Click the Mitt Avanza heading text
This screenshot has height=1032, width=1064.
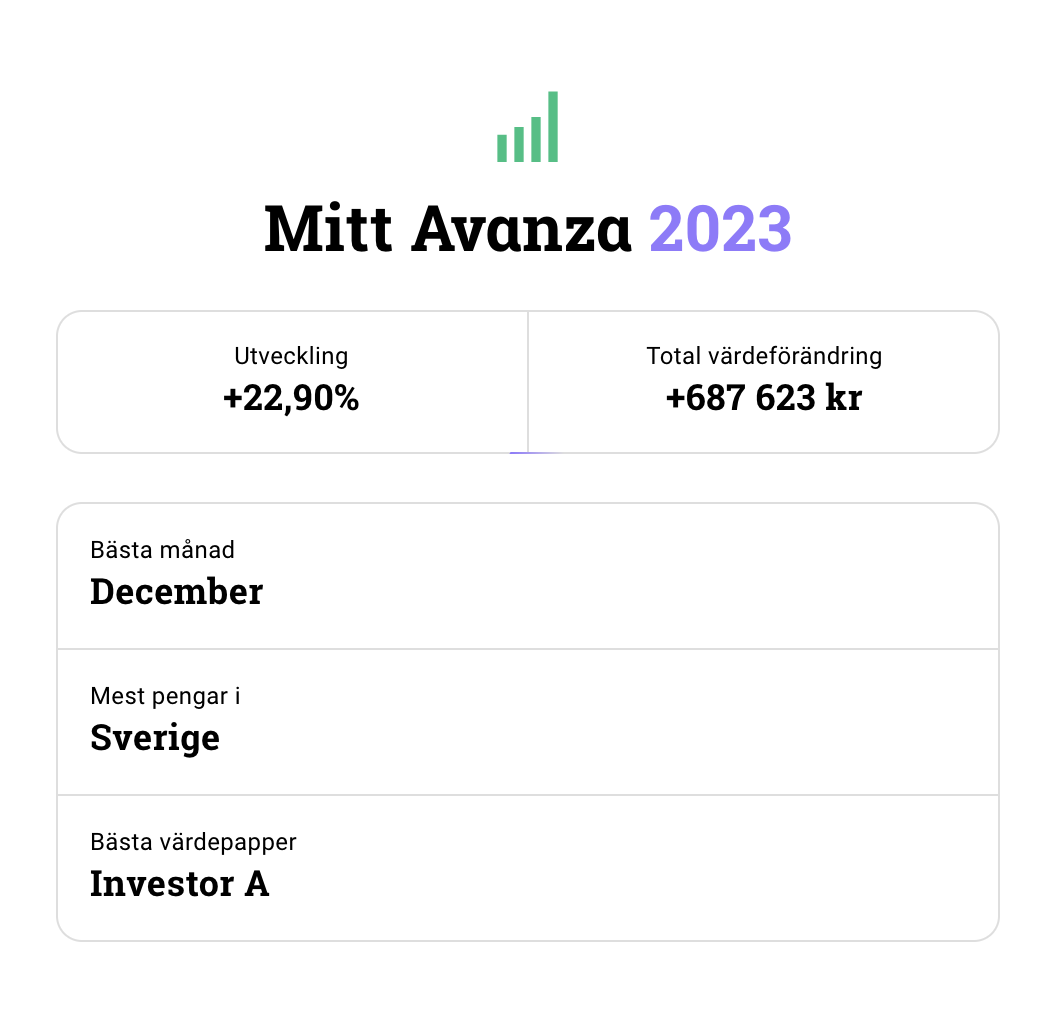(448, 229)
